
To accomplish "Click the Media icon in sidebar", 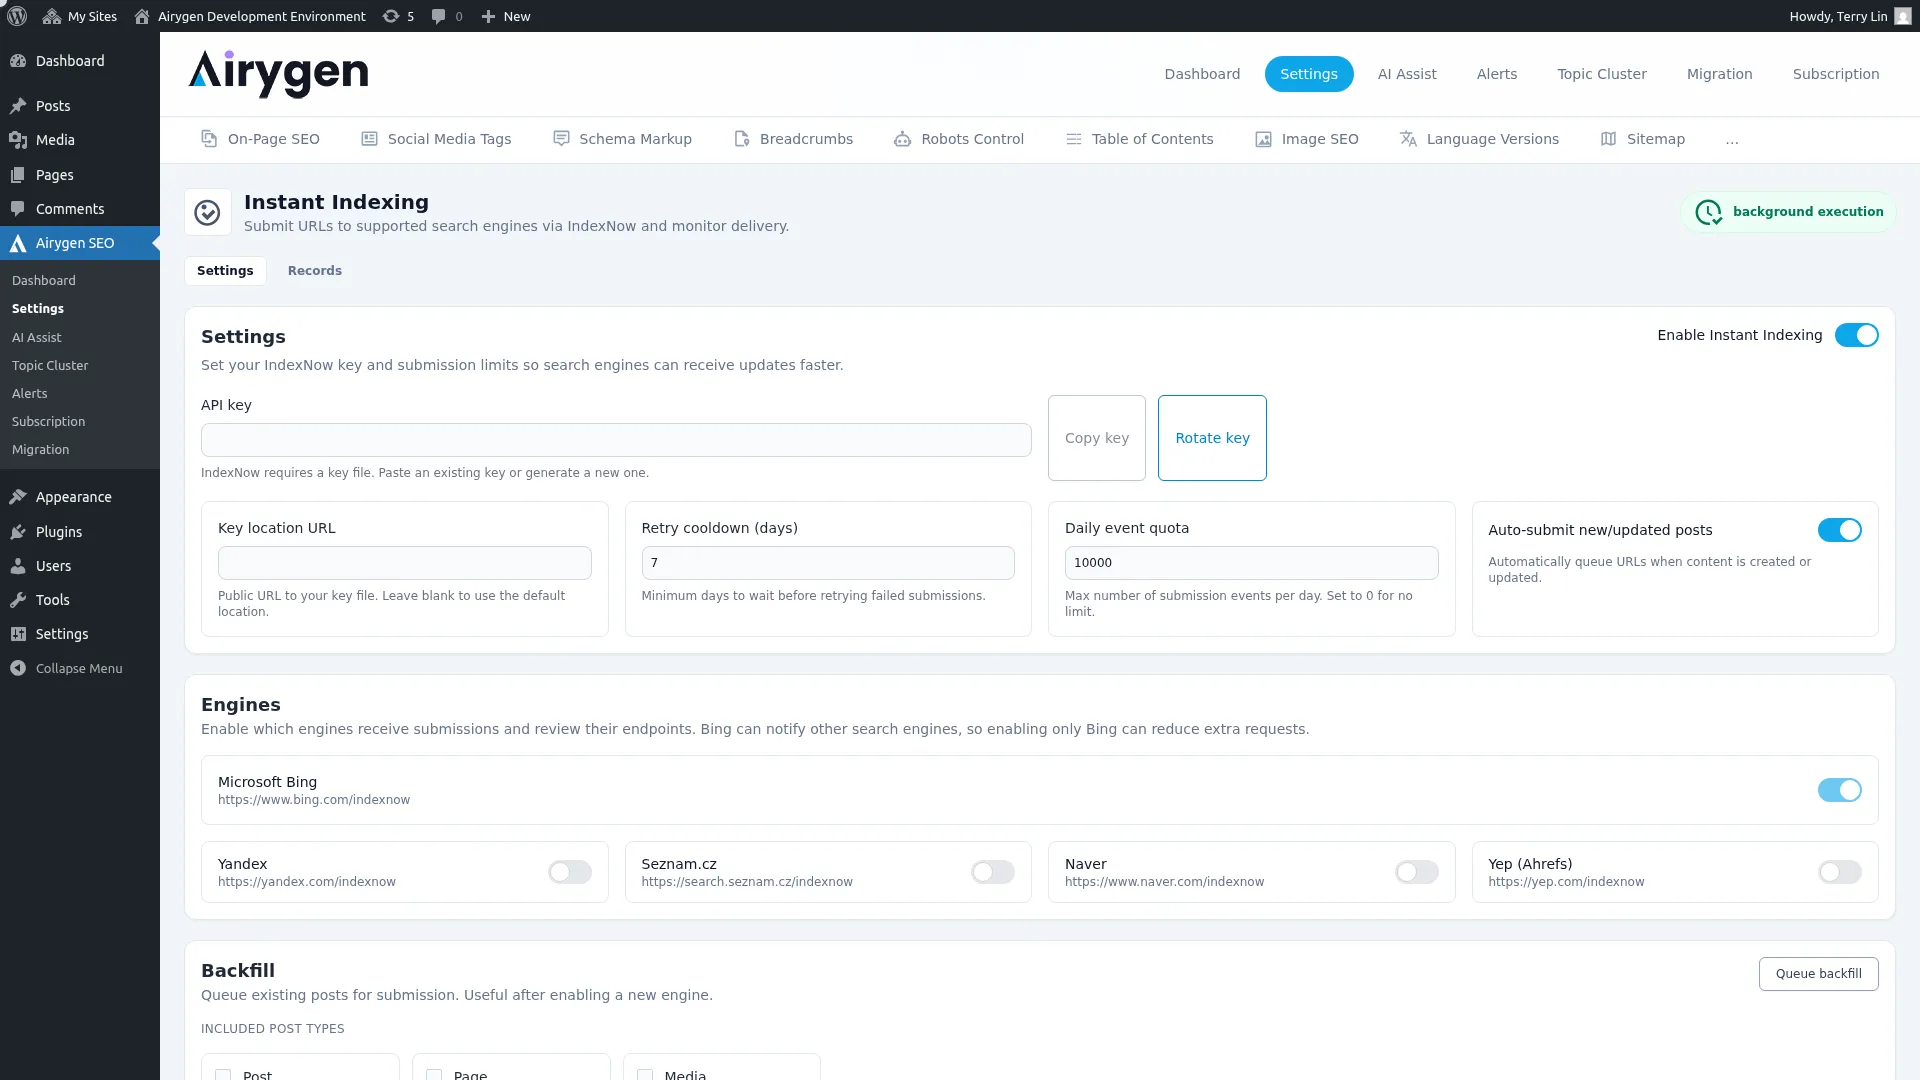I will (x=18, y=140).
